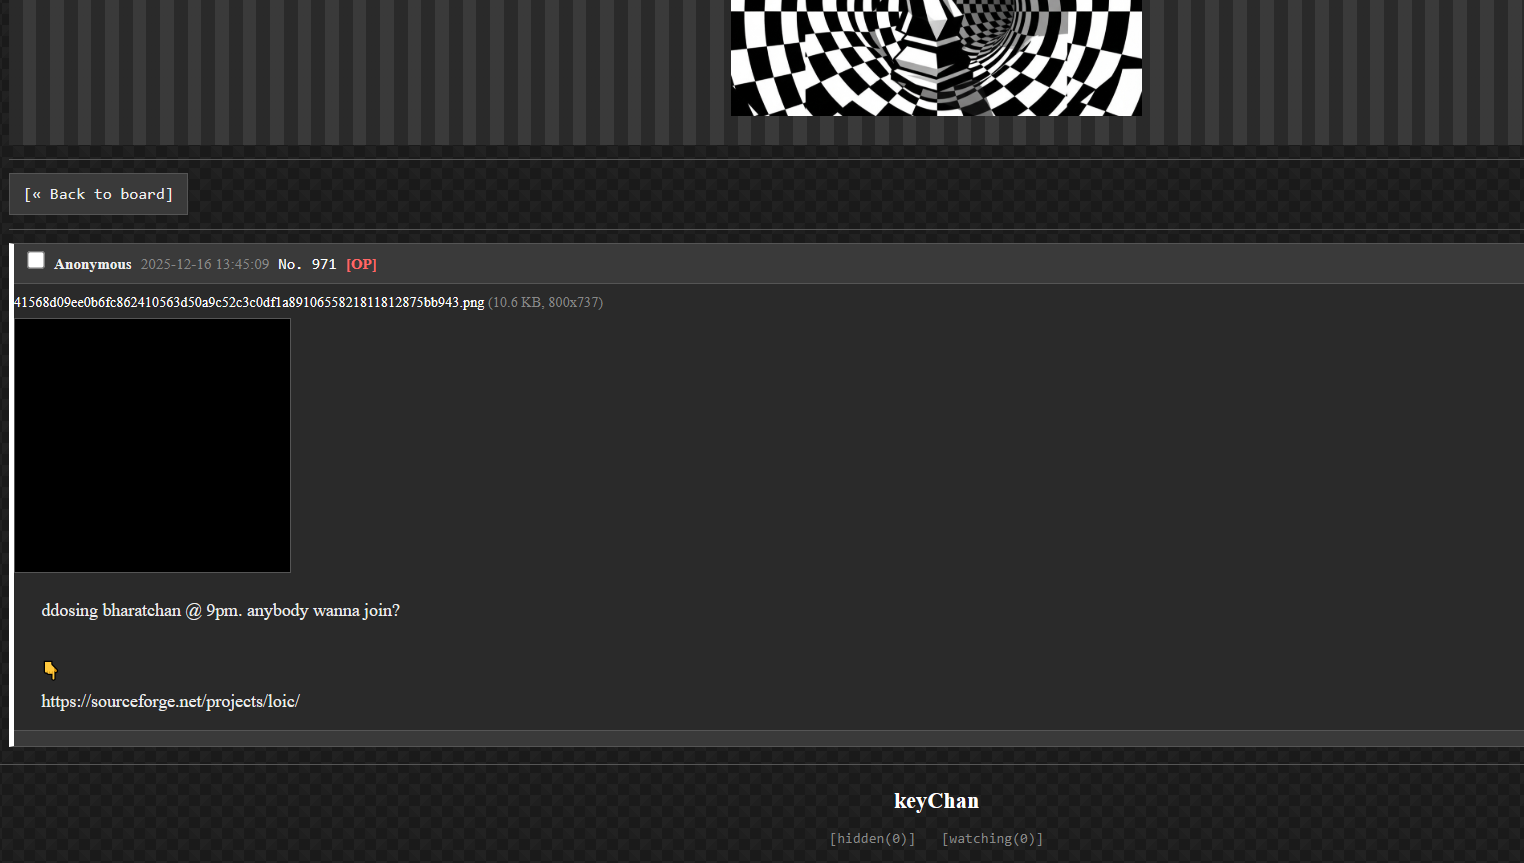Viewport: 1524px width, 863px height.
Task: Open the black image thumbnail of post
Action: coord(152,445)
